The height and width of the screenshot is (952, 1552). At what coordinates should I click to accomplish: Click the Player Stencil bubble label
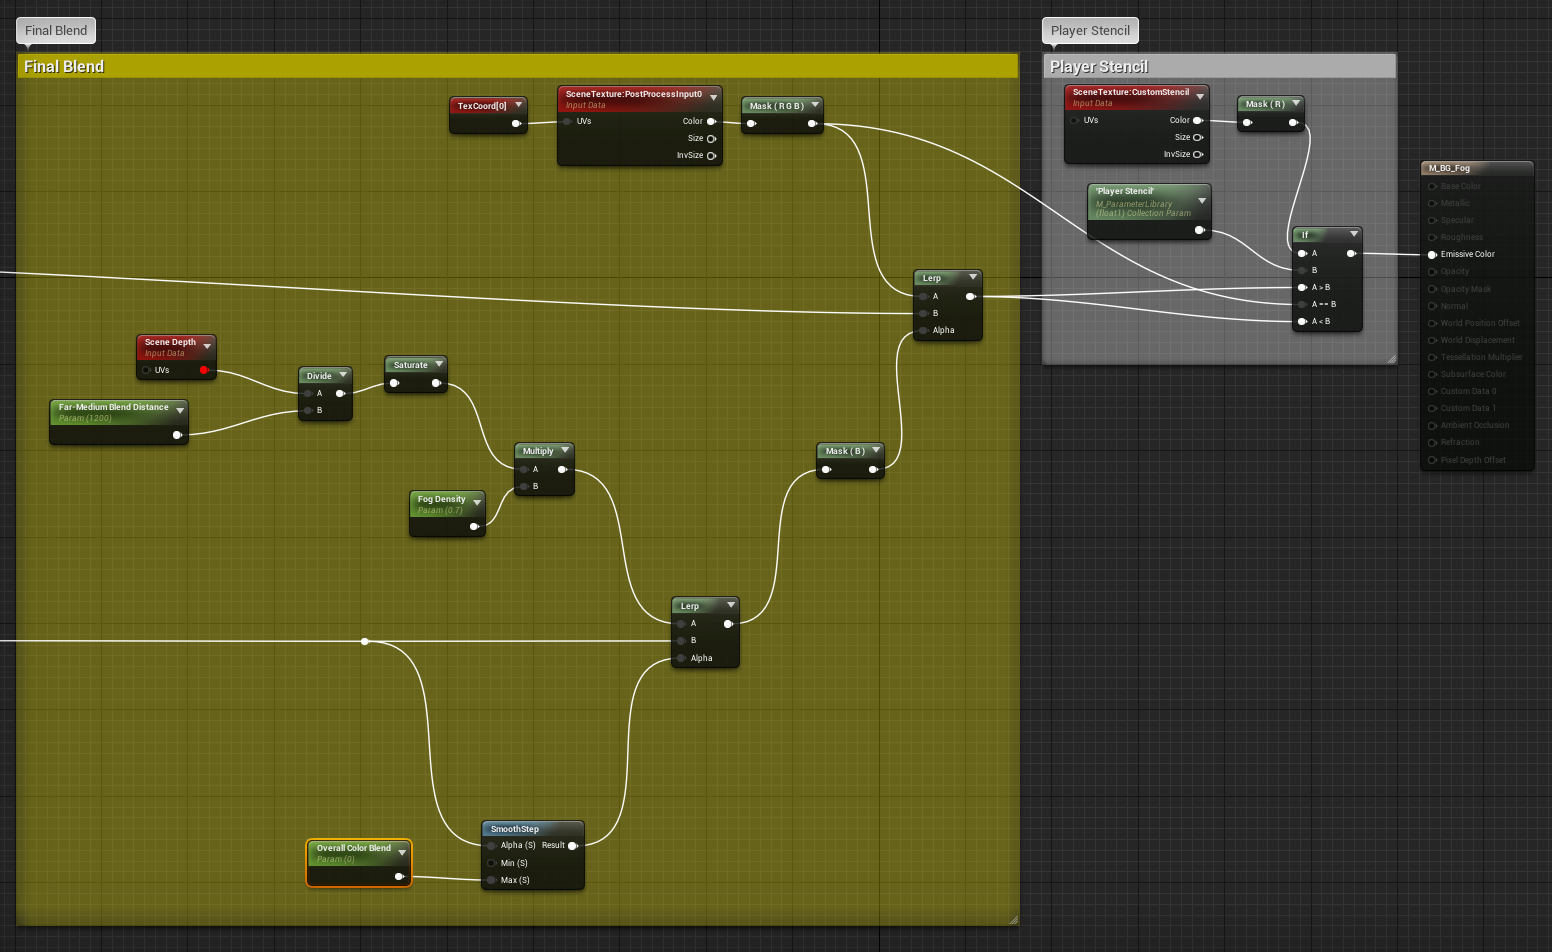coord(1089,30)
